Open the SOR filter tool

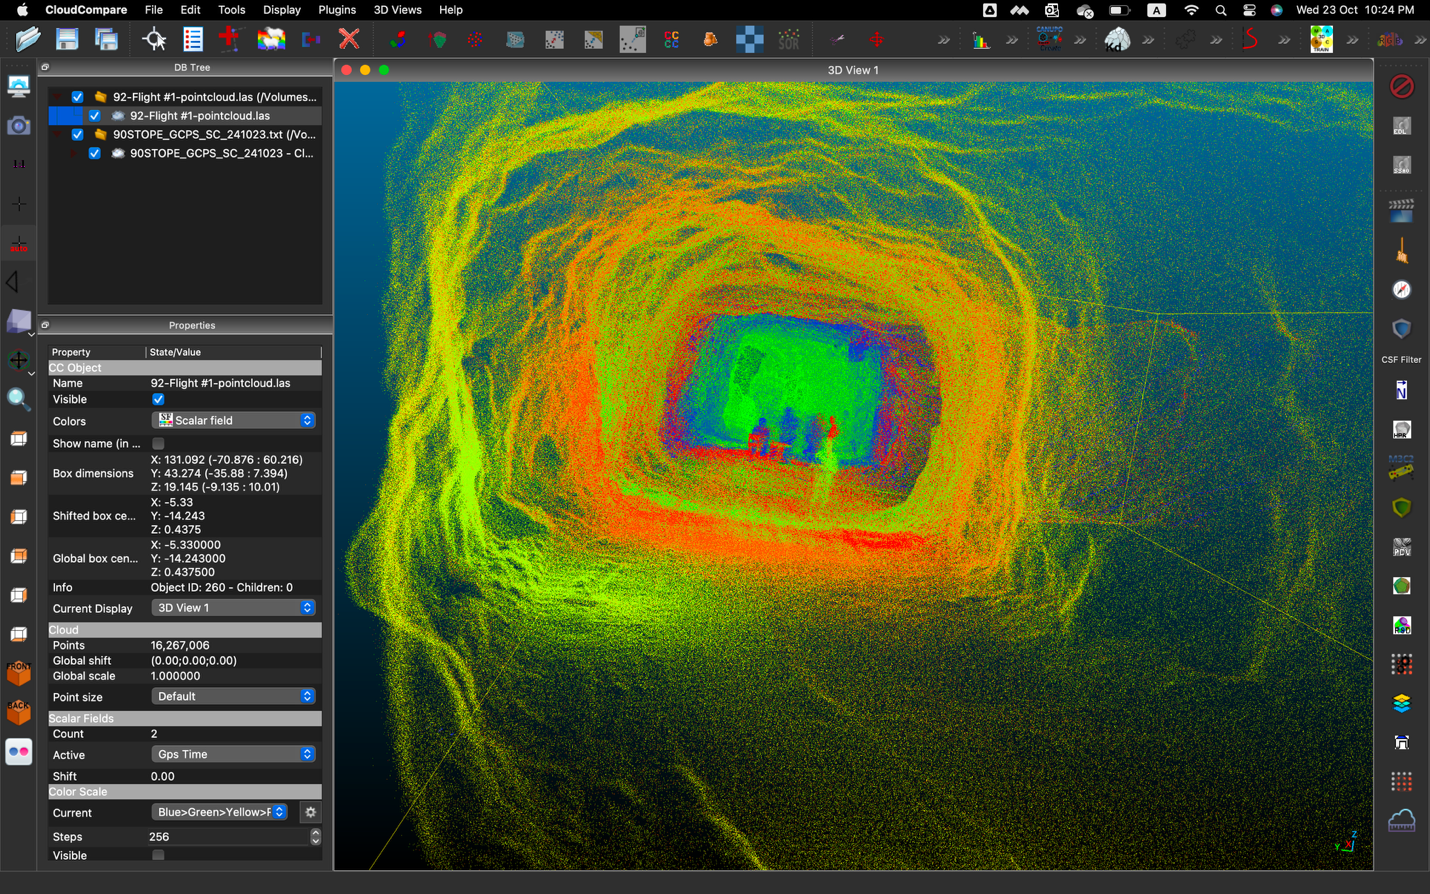[x=789, y=40]
